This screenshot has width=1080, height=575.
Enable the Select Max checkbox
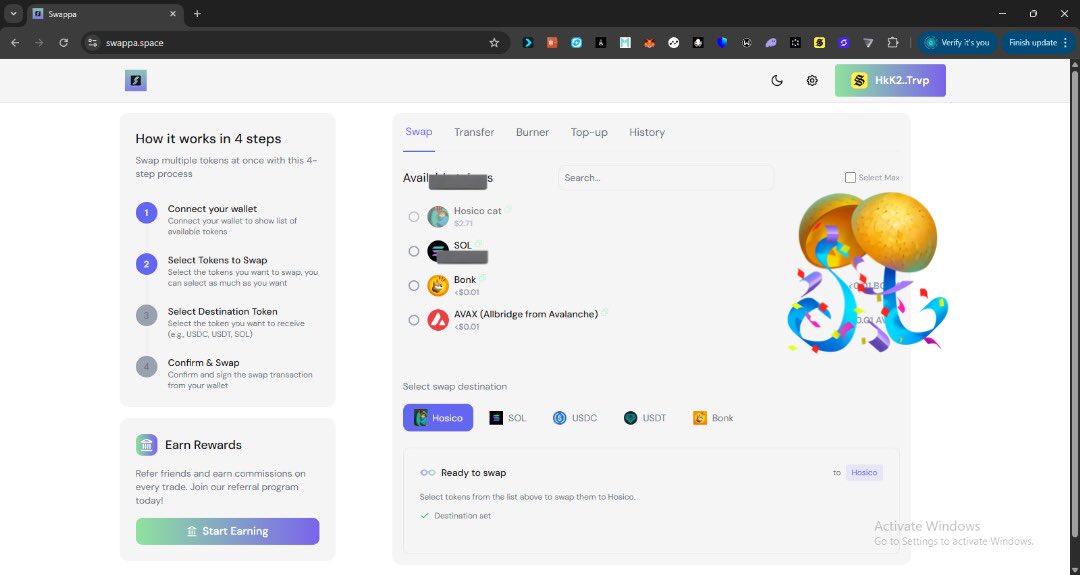click(x=851, y=178)
